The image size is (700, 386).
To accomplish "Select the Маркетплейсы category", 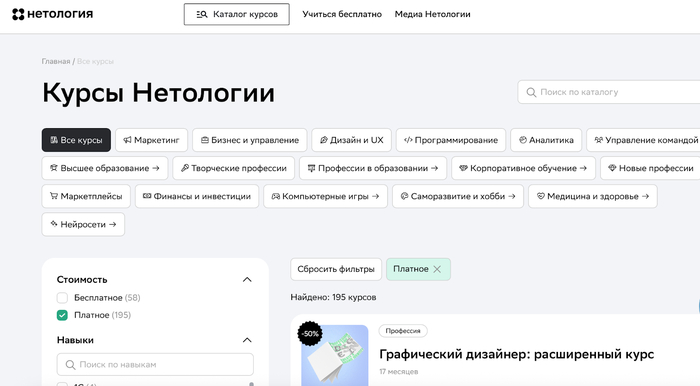I will click(86, 196).
